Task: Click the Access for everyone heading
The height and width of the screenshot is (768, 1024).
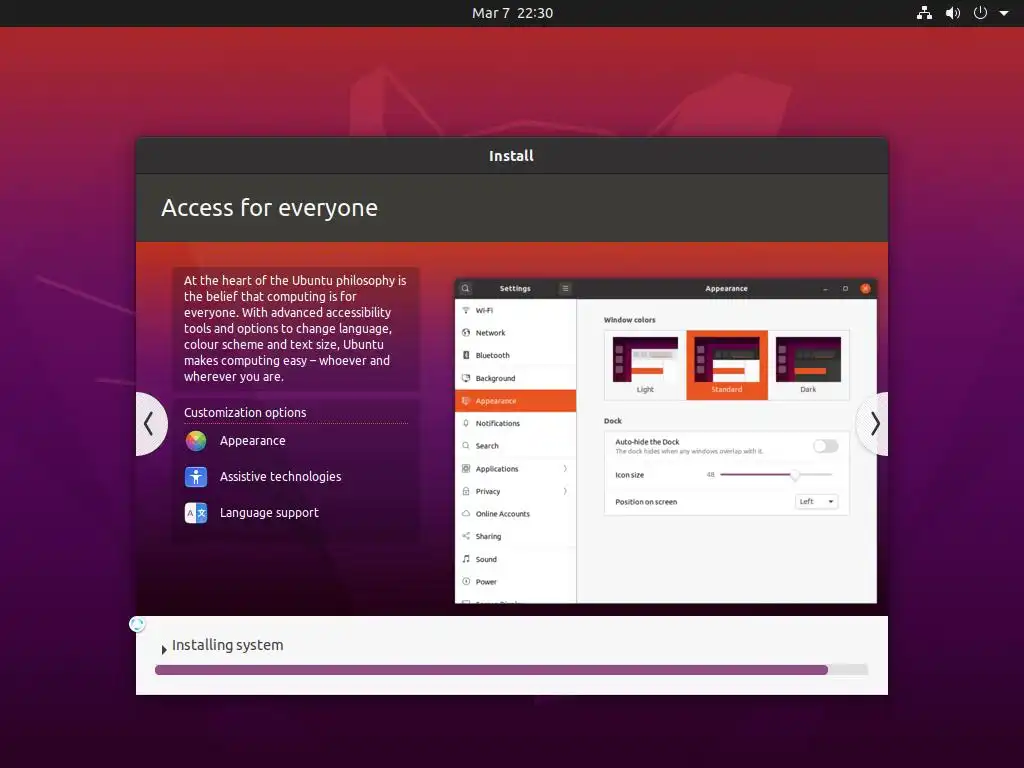Action: [x=269, y=208]
